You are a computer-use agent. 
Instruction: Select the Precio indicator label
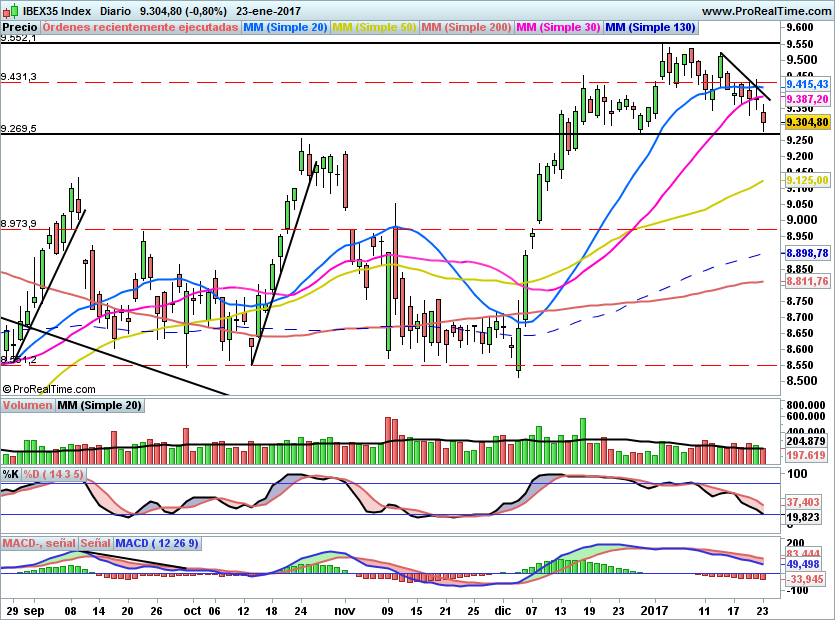pyautogui.click(x=20, y=27)
